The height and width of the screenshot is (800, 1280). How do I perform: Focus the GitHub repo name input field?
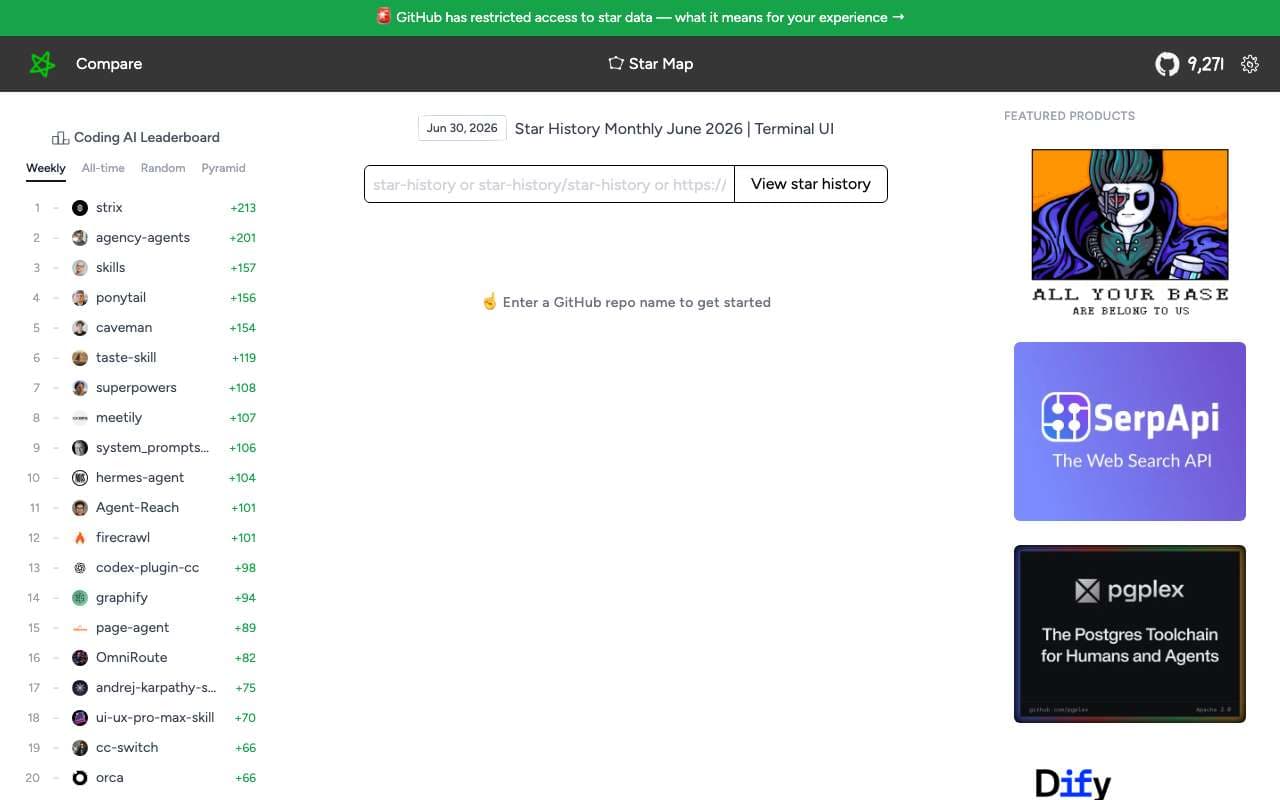click(x=549, y=184)
